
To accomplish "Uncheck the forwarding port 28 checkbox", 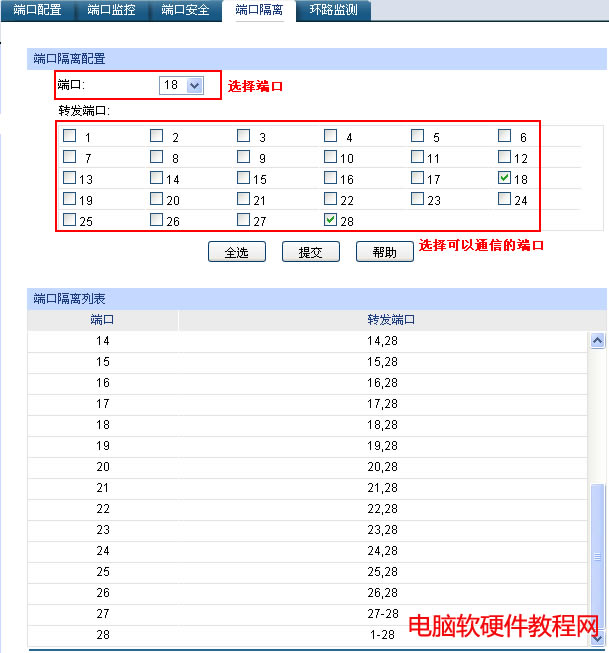I will (x=331, y=220).
